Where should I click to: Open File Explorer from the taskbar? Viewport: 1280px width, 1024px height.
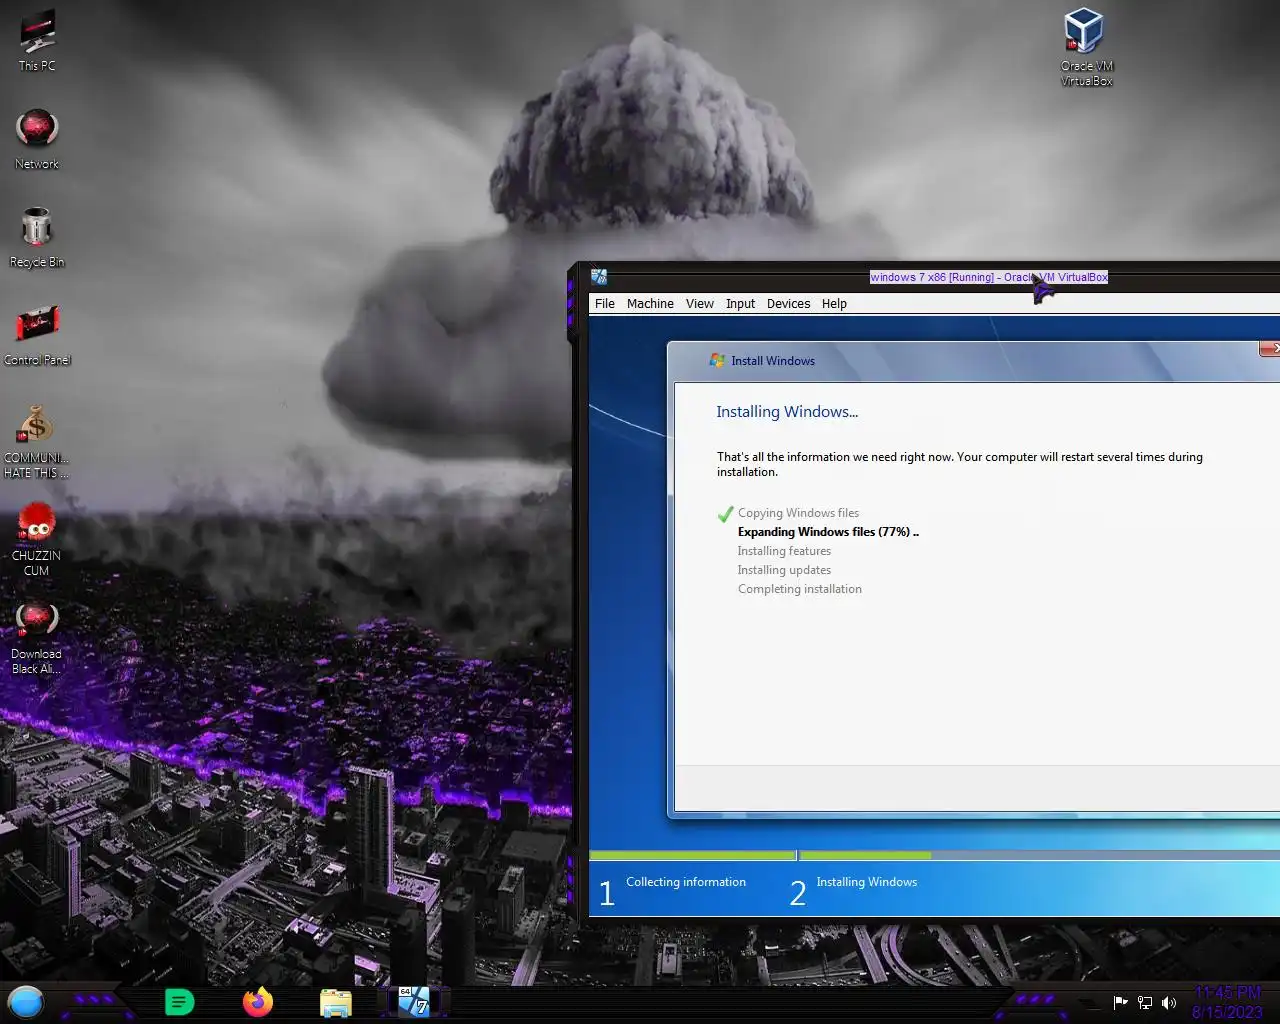point(336,1002)
